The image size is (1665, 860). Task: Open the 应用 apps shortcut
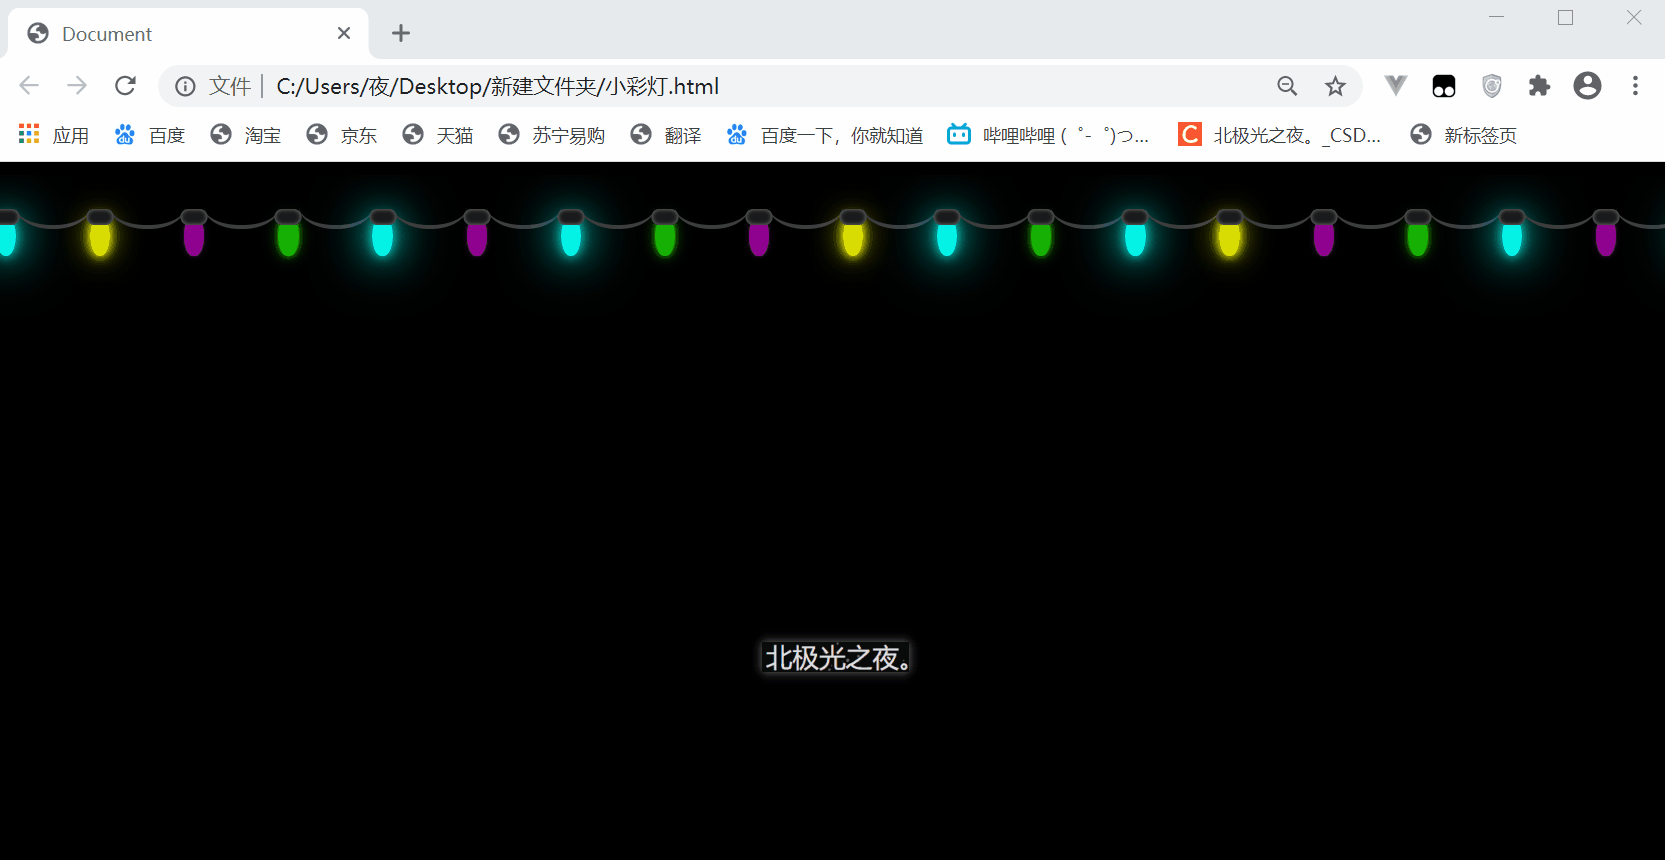click(54, 135)
